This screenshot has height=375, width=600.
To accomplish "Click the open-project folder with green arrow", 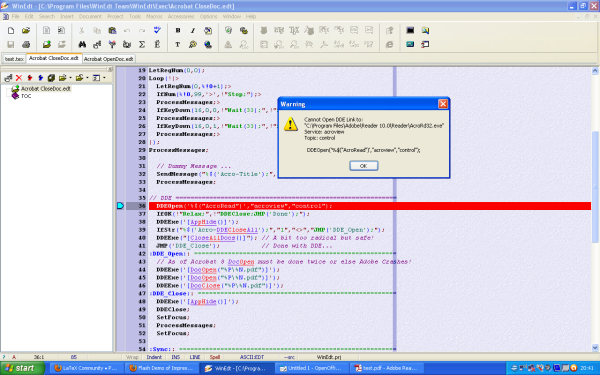I will (x=47, y=44).
